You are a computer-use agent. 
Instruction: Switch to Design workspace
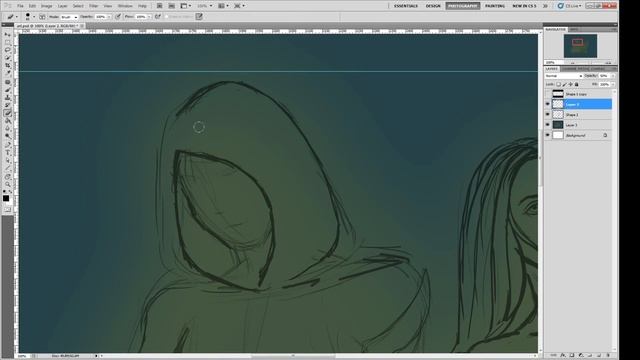click(x=433, y=6)
